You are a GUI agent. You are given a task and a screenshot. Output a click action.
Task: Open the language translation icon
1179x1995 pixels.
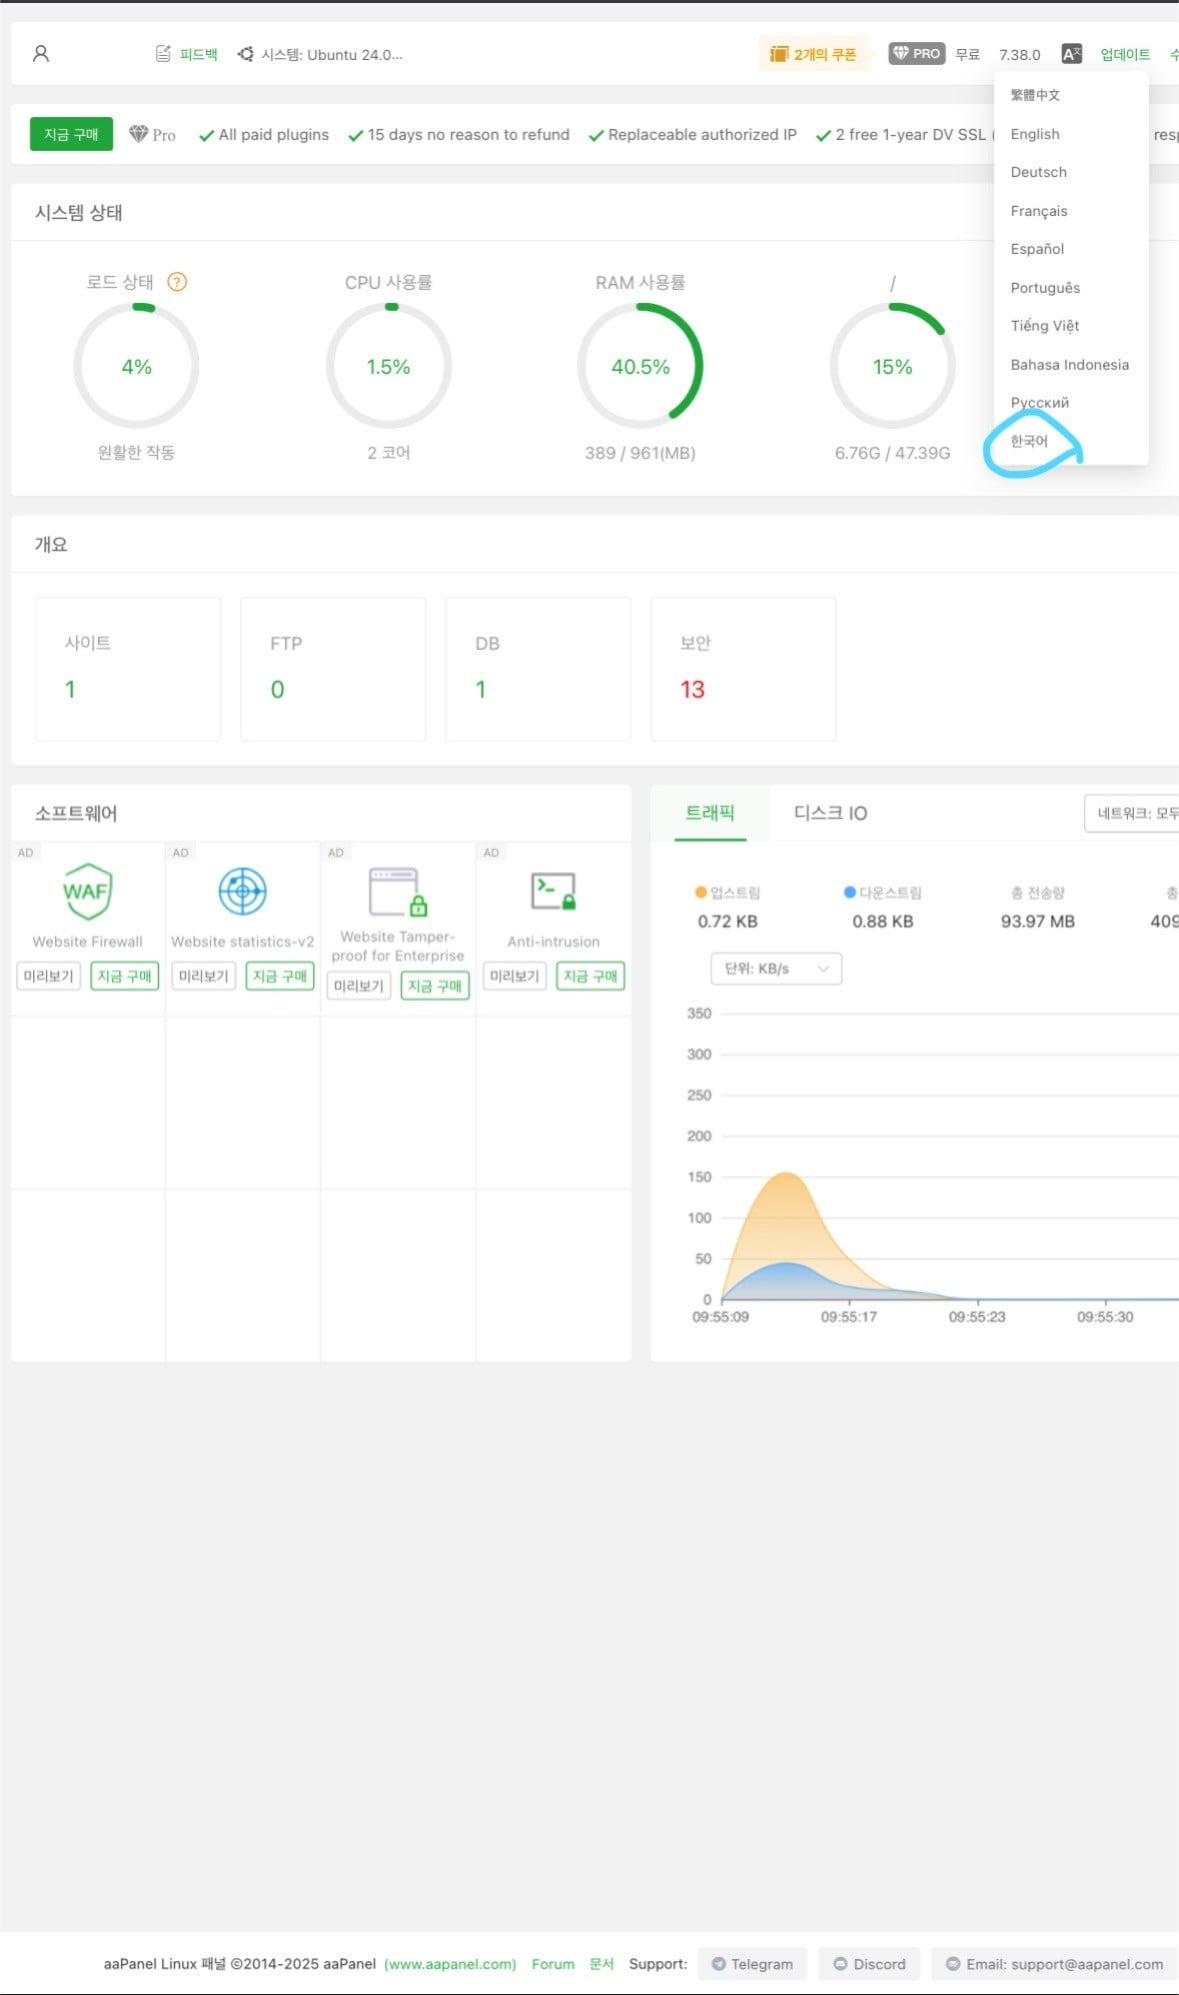[1071, 54]
